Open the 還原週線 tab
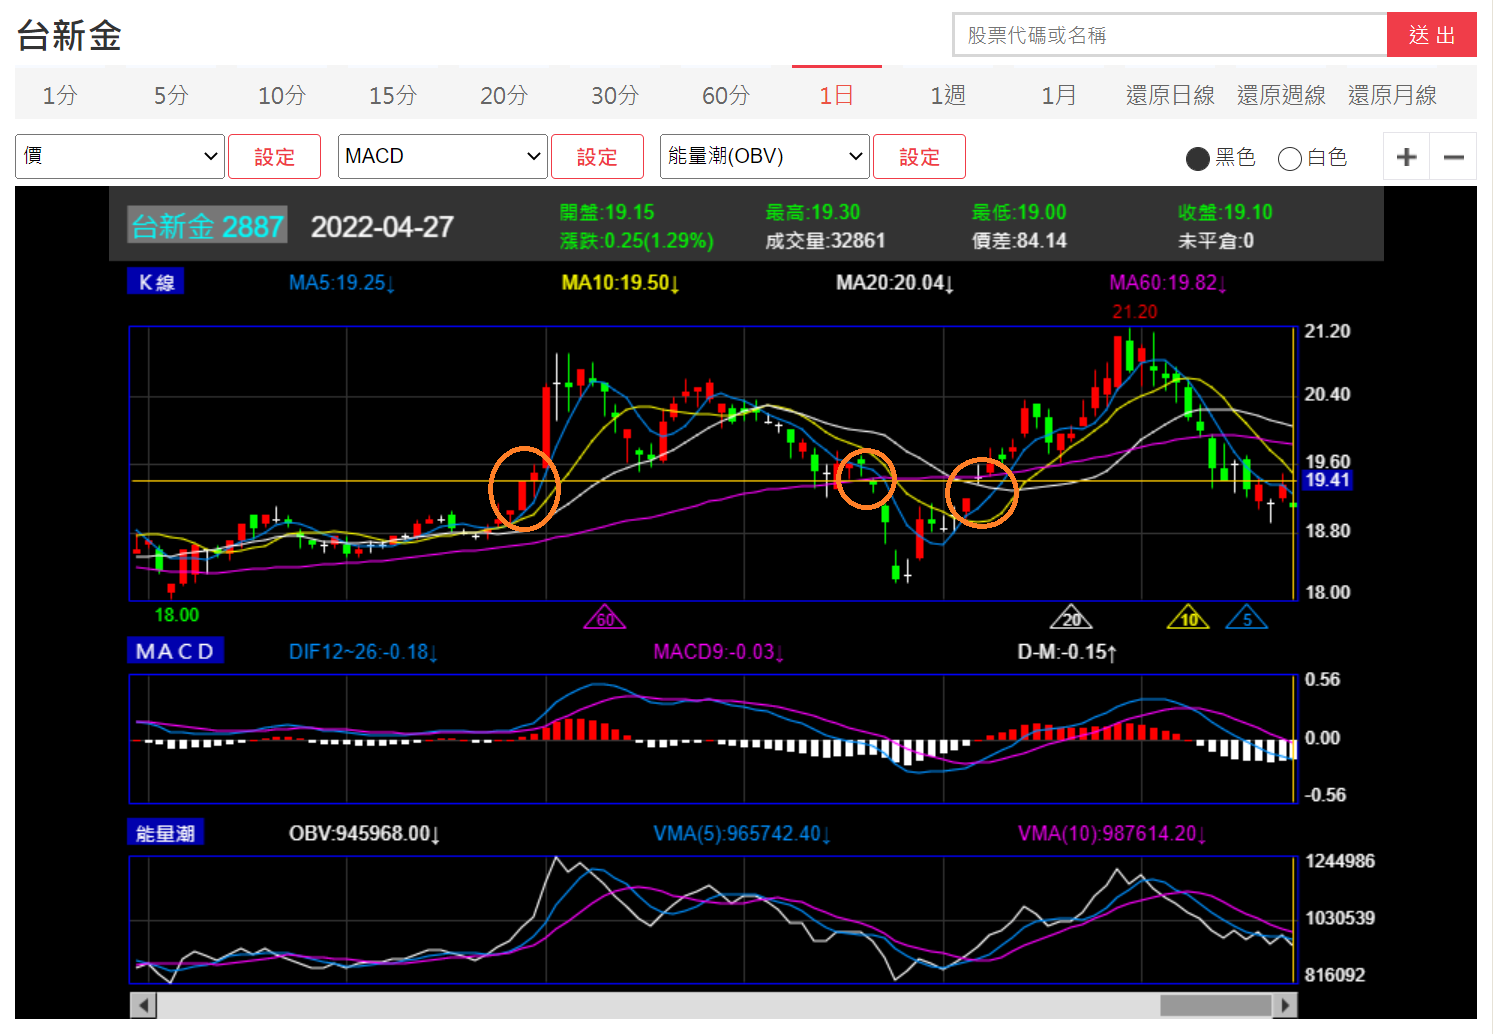The height and width of the screenshot is (1034, 1493). pos(1281,95)
